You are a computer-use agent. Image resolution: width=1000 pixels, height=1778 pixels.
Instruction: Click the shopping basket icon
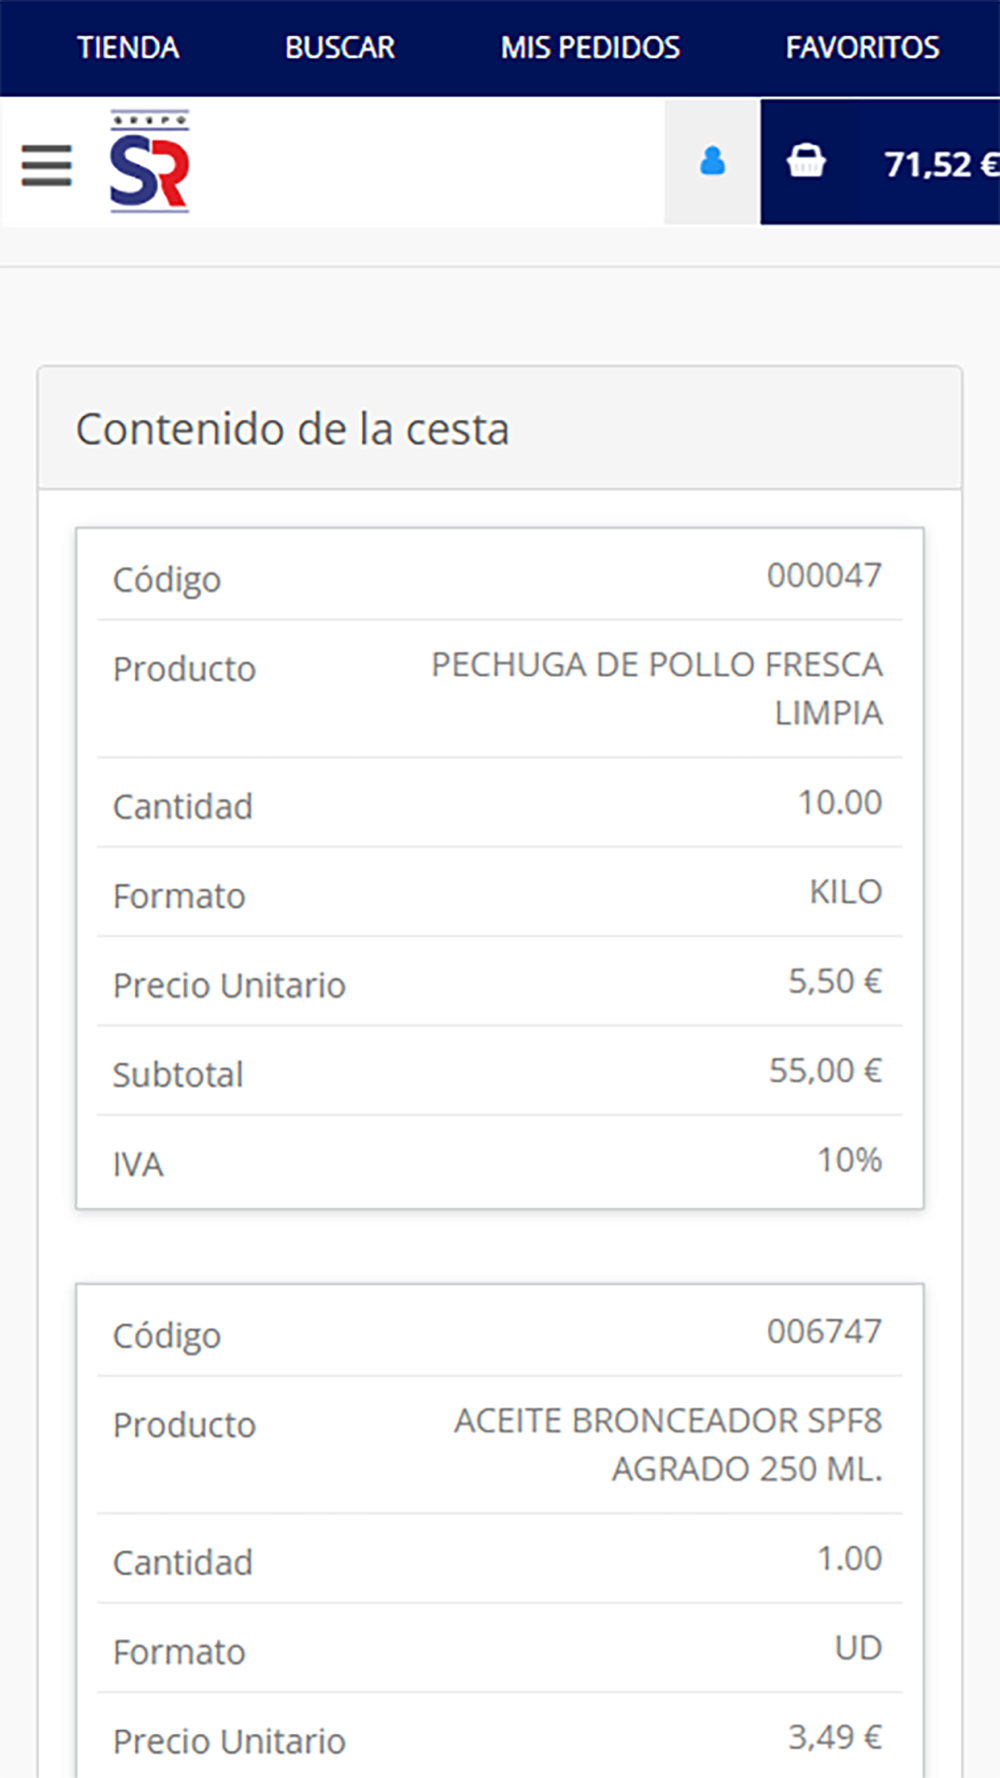806,161
